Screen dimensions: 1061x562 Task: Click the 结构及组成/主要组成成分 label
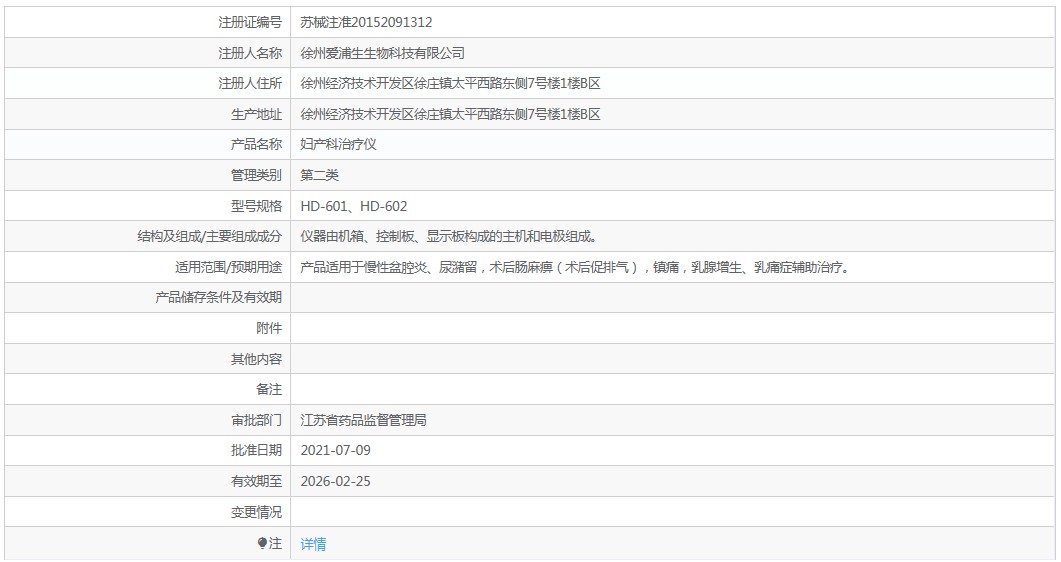210,237
